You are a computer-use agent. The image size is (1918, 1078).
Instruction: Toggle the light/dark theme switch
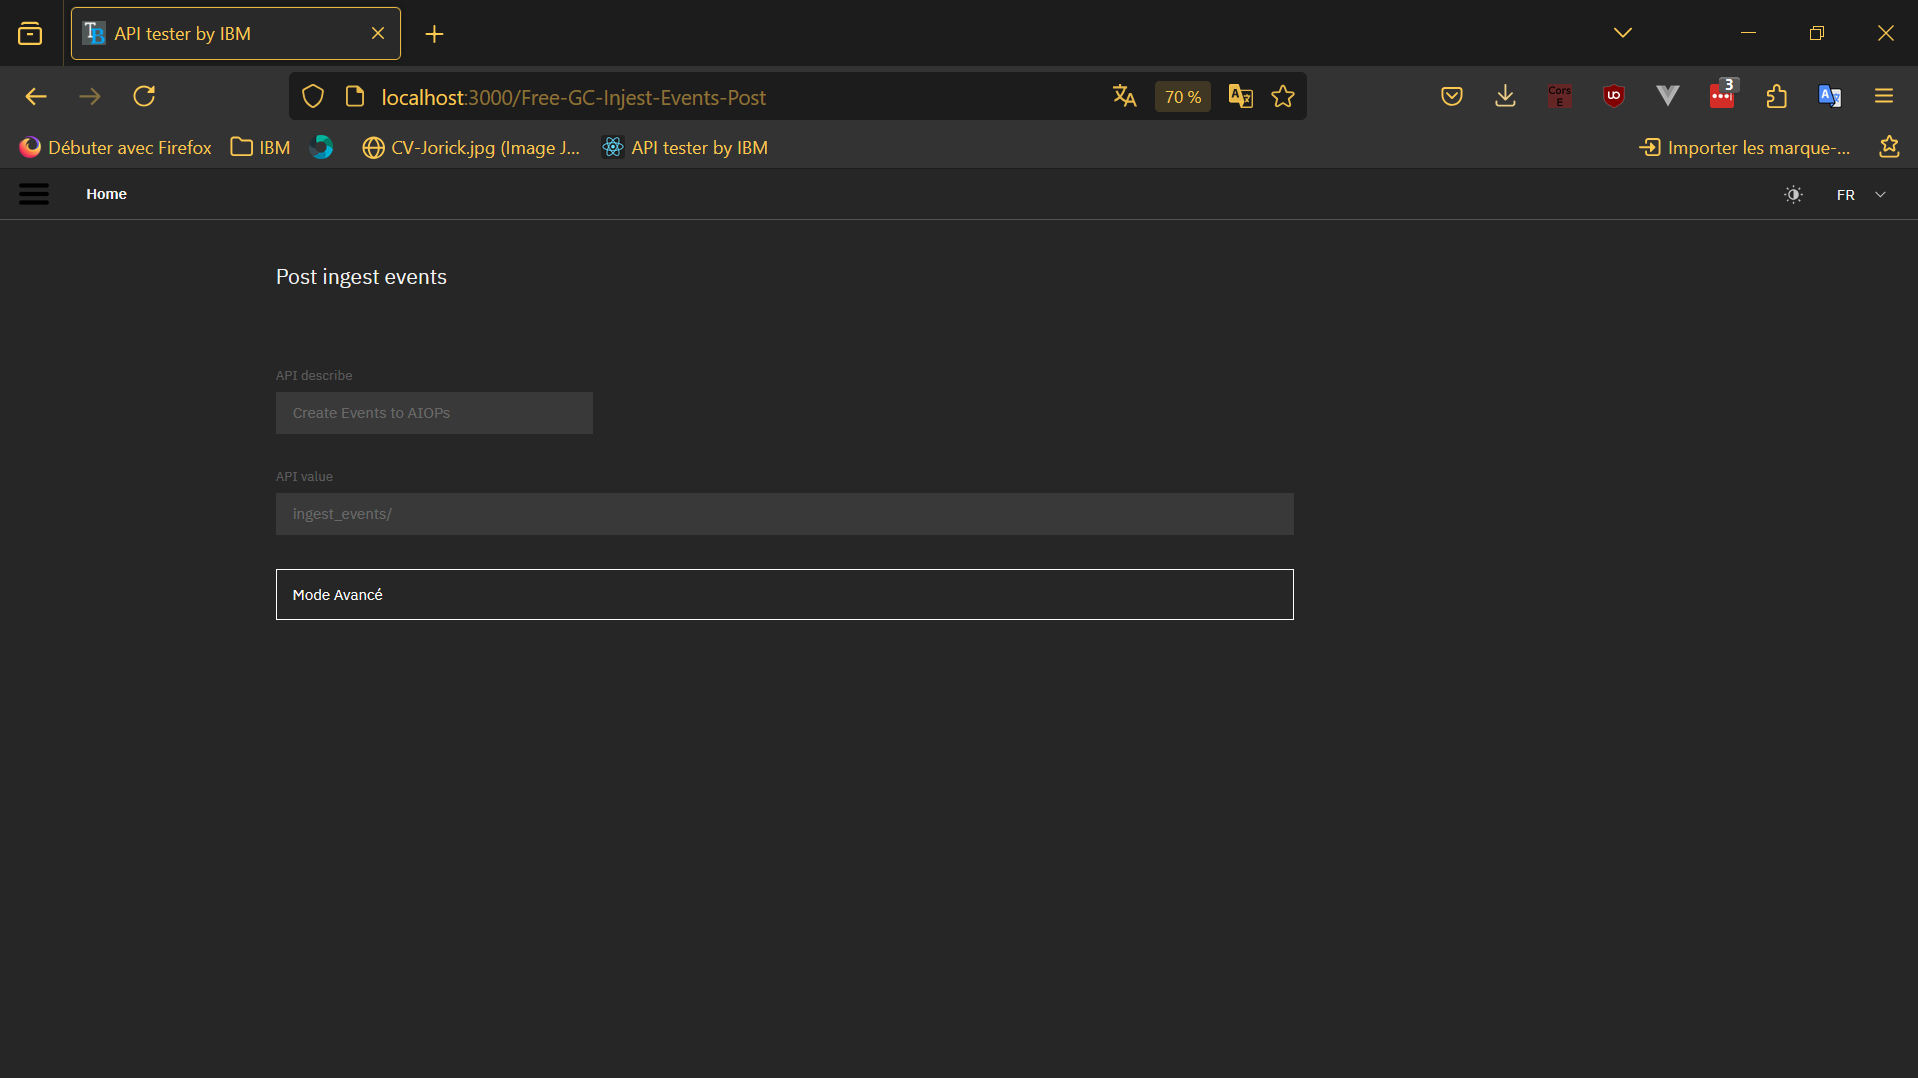coord(1793,194)
